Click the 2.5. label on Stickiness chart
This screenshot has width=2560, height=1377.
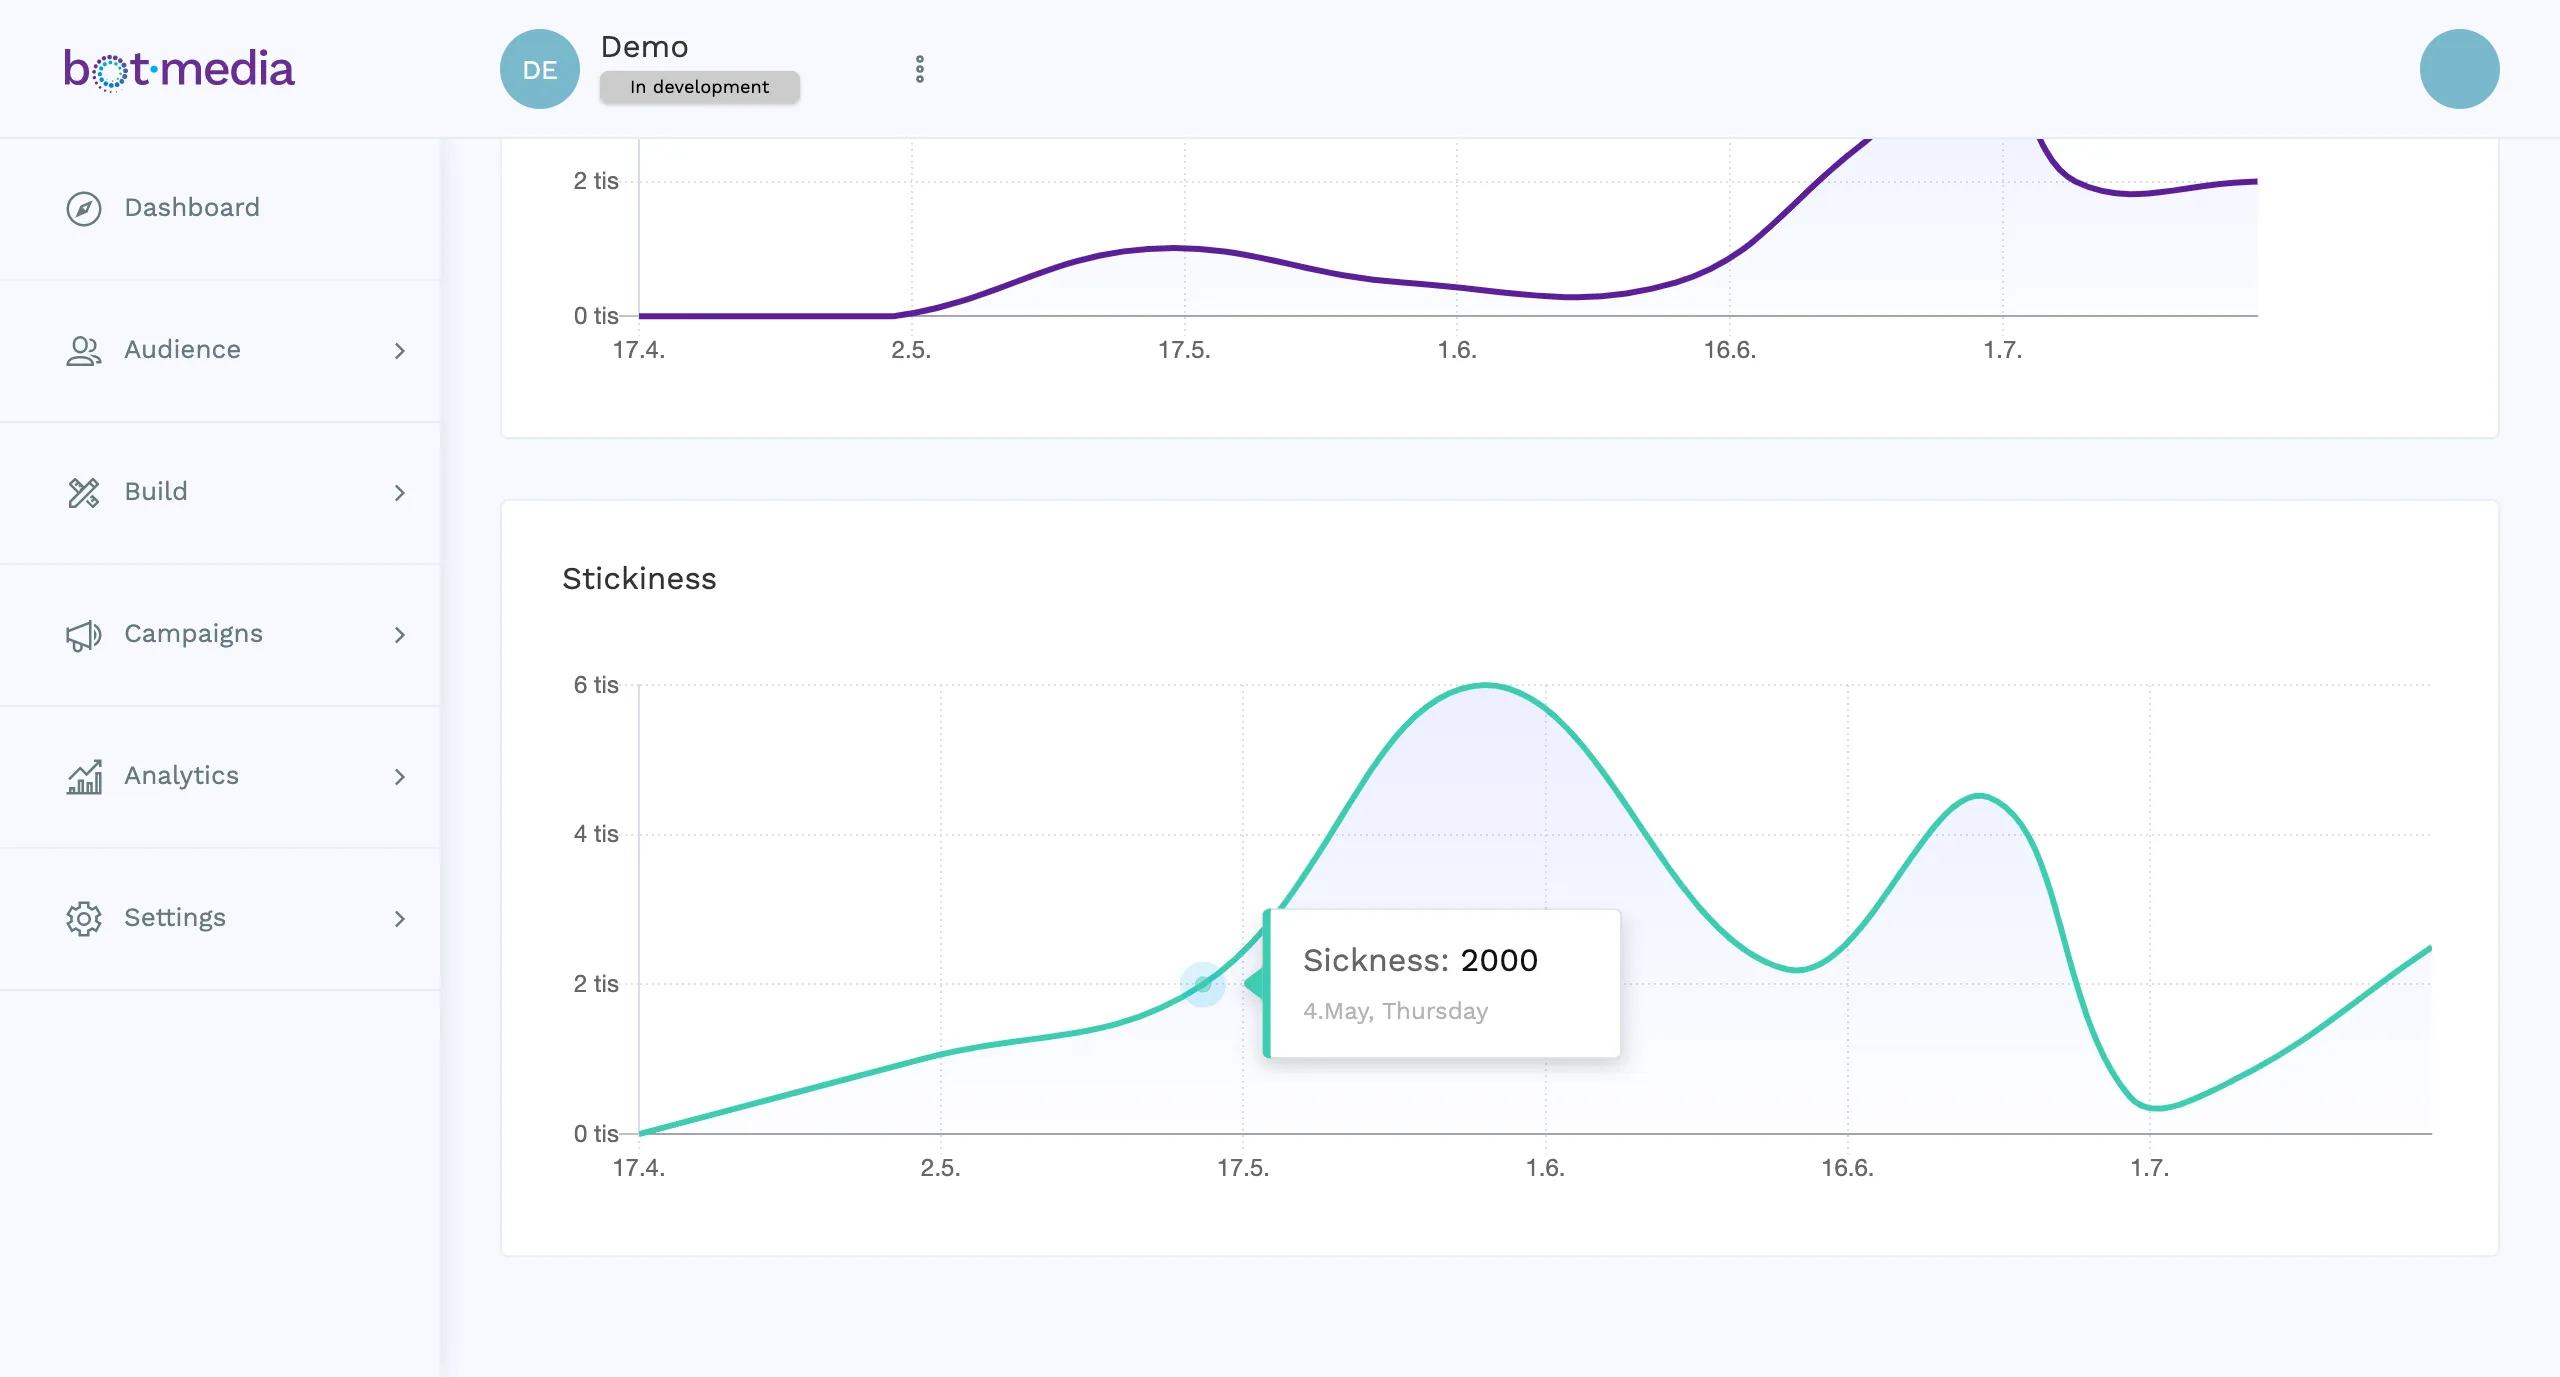tap(940, 1168)
